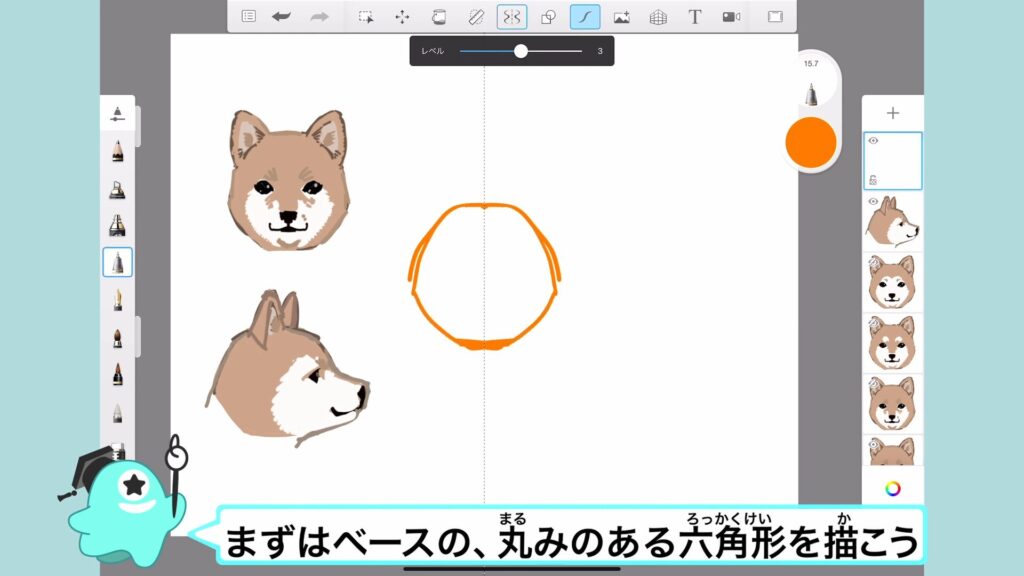Toggle visibility of the top empty layer
Image resolution: width=1024 pixels, height=576 pixels.
click(873, 141)
